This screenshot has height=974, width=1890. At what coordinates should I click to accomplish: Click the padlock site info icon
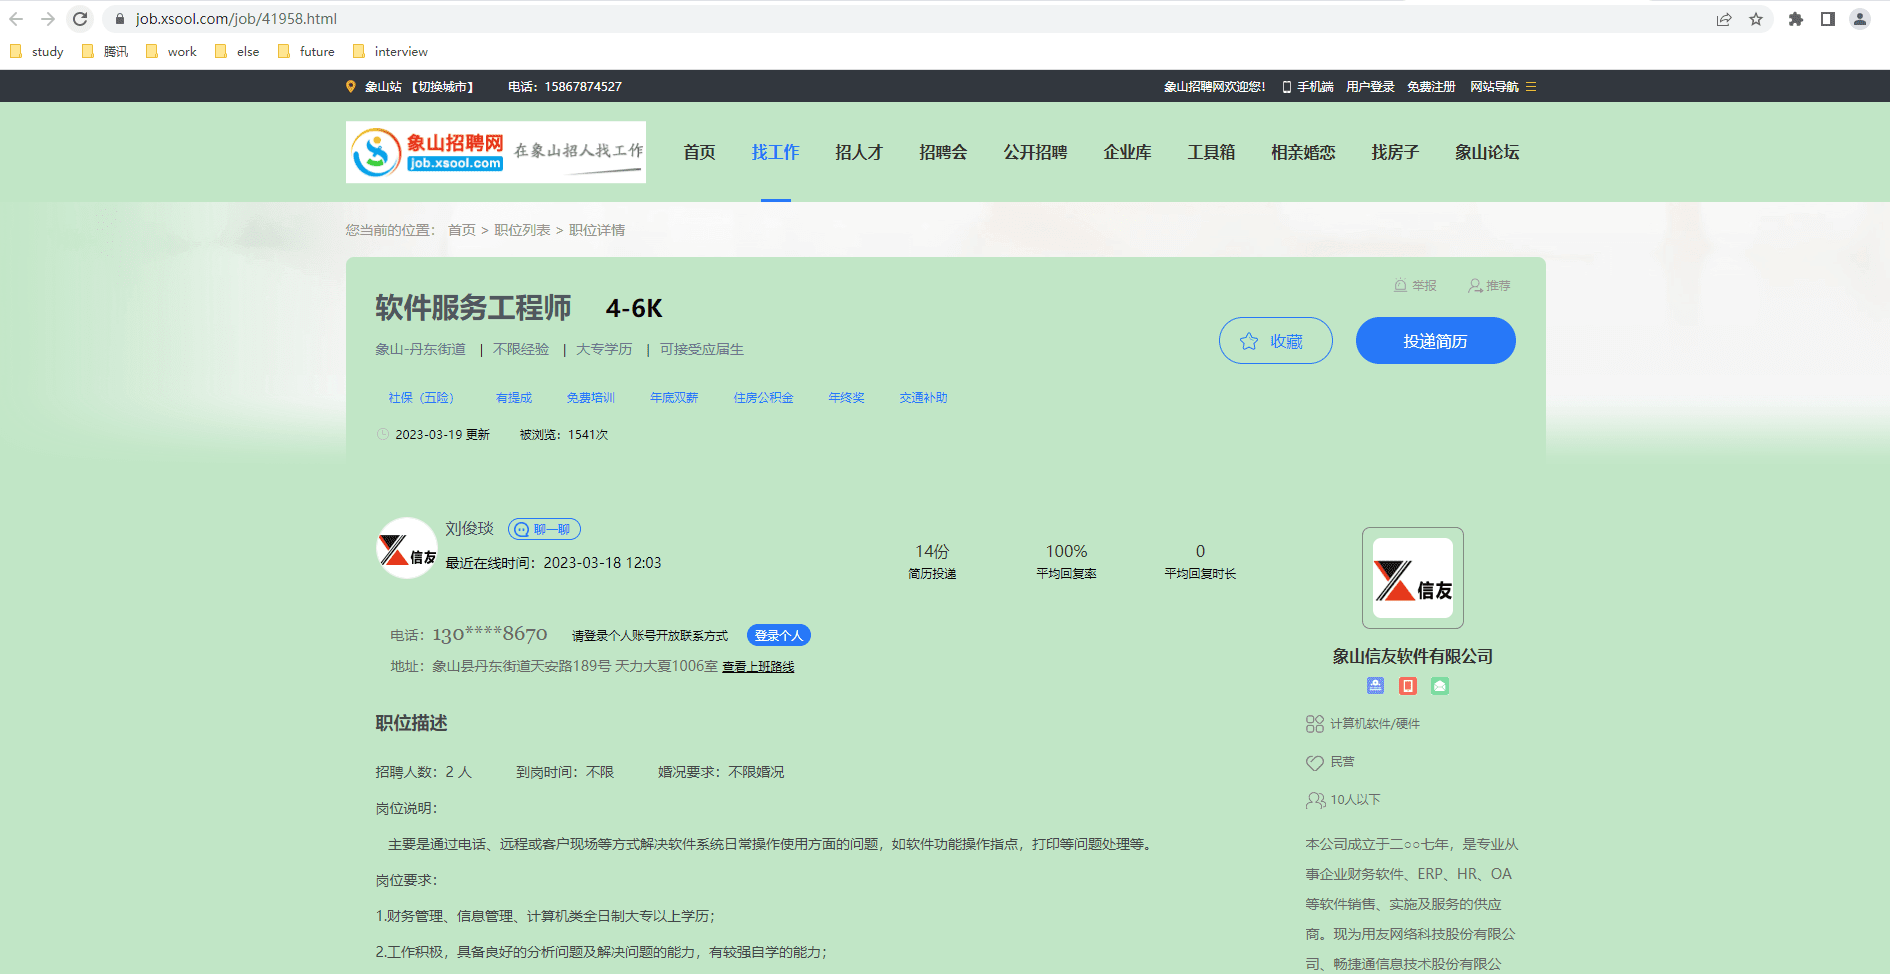click(120, 19)
